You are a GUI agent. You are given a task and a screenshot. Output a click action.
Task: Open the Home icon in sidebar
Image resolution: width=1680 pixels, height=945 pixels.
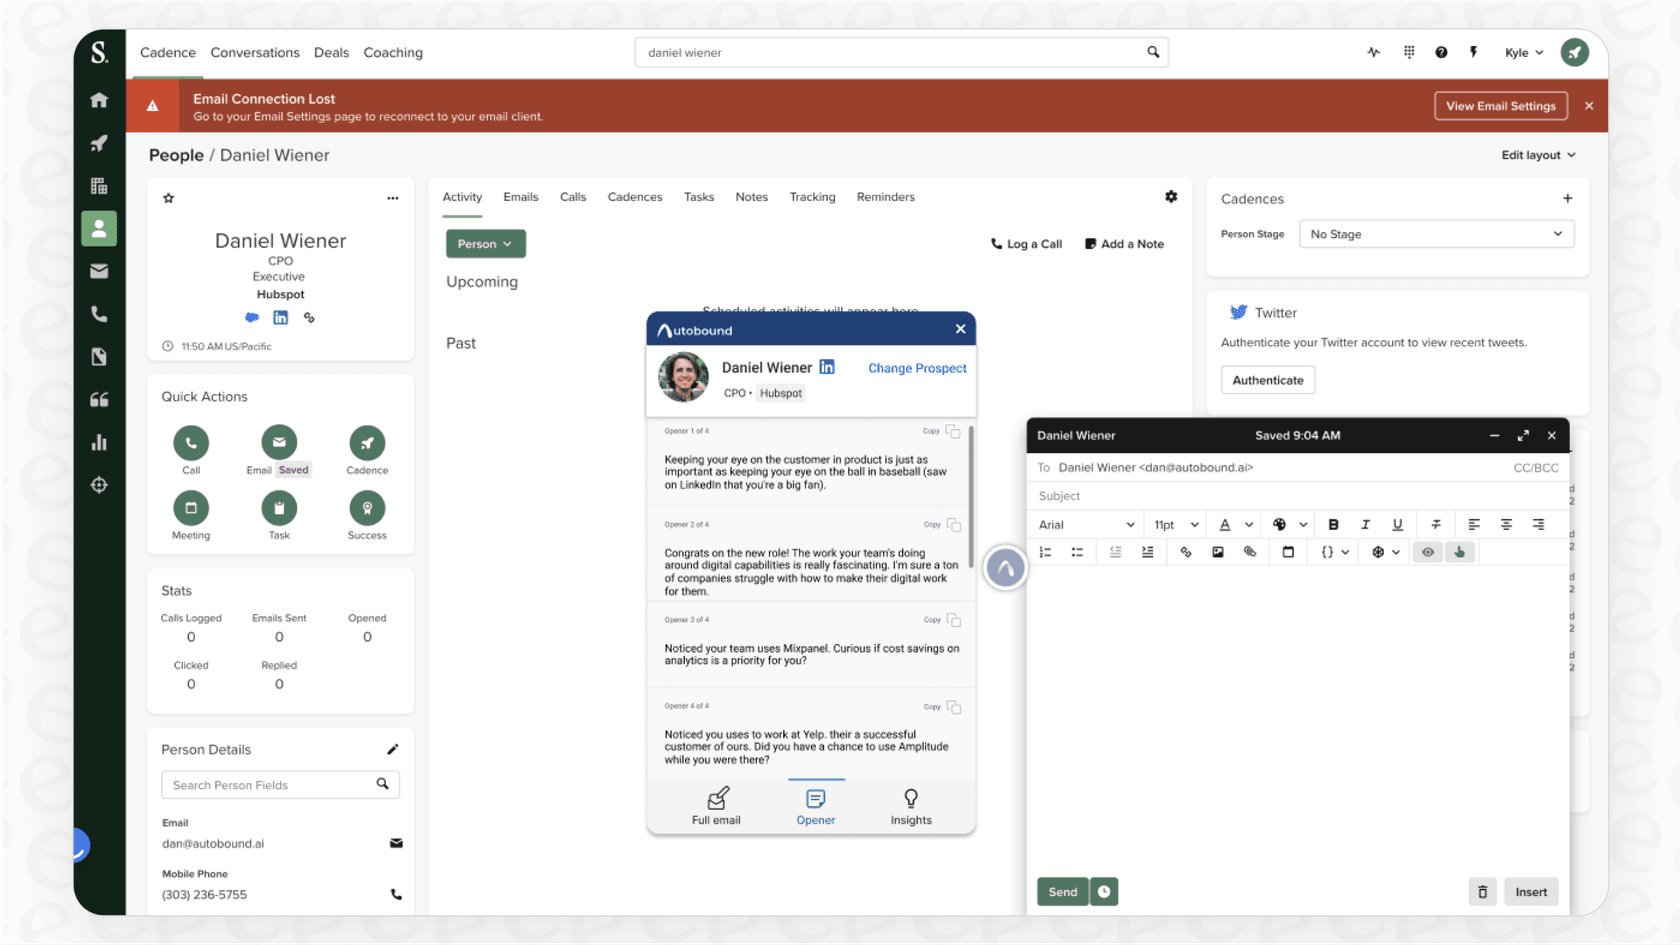[x=98, y=100]
